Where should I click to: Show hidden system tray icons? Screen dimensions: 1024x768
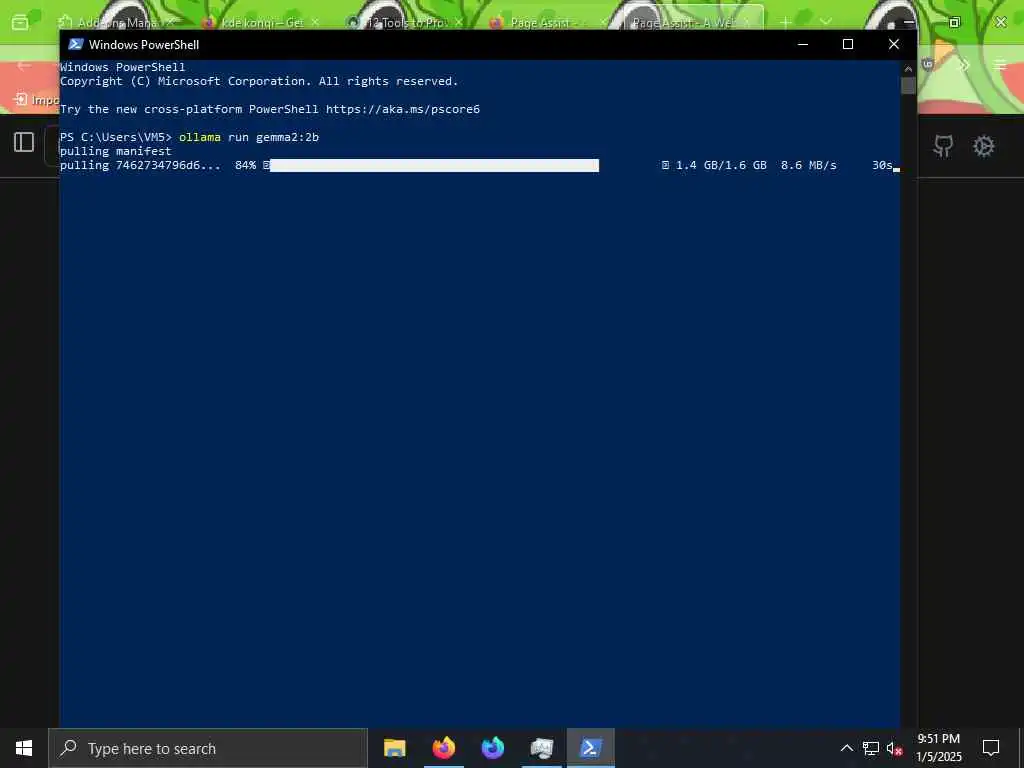point(846,748)
